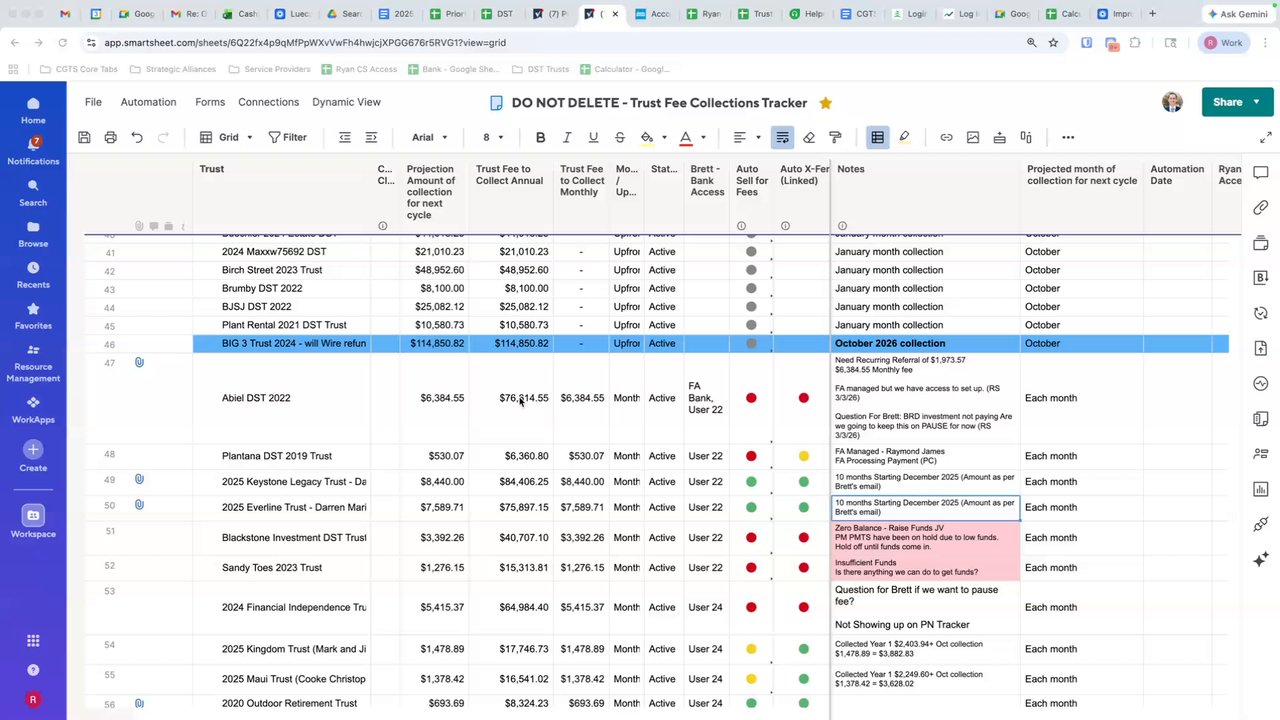
Task: Open the Dynamic View menu
Action: (x=346, y=102)
